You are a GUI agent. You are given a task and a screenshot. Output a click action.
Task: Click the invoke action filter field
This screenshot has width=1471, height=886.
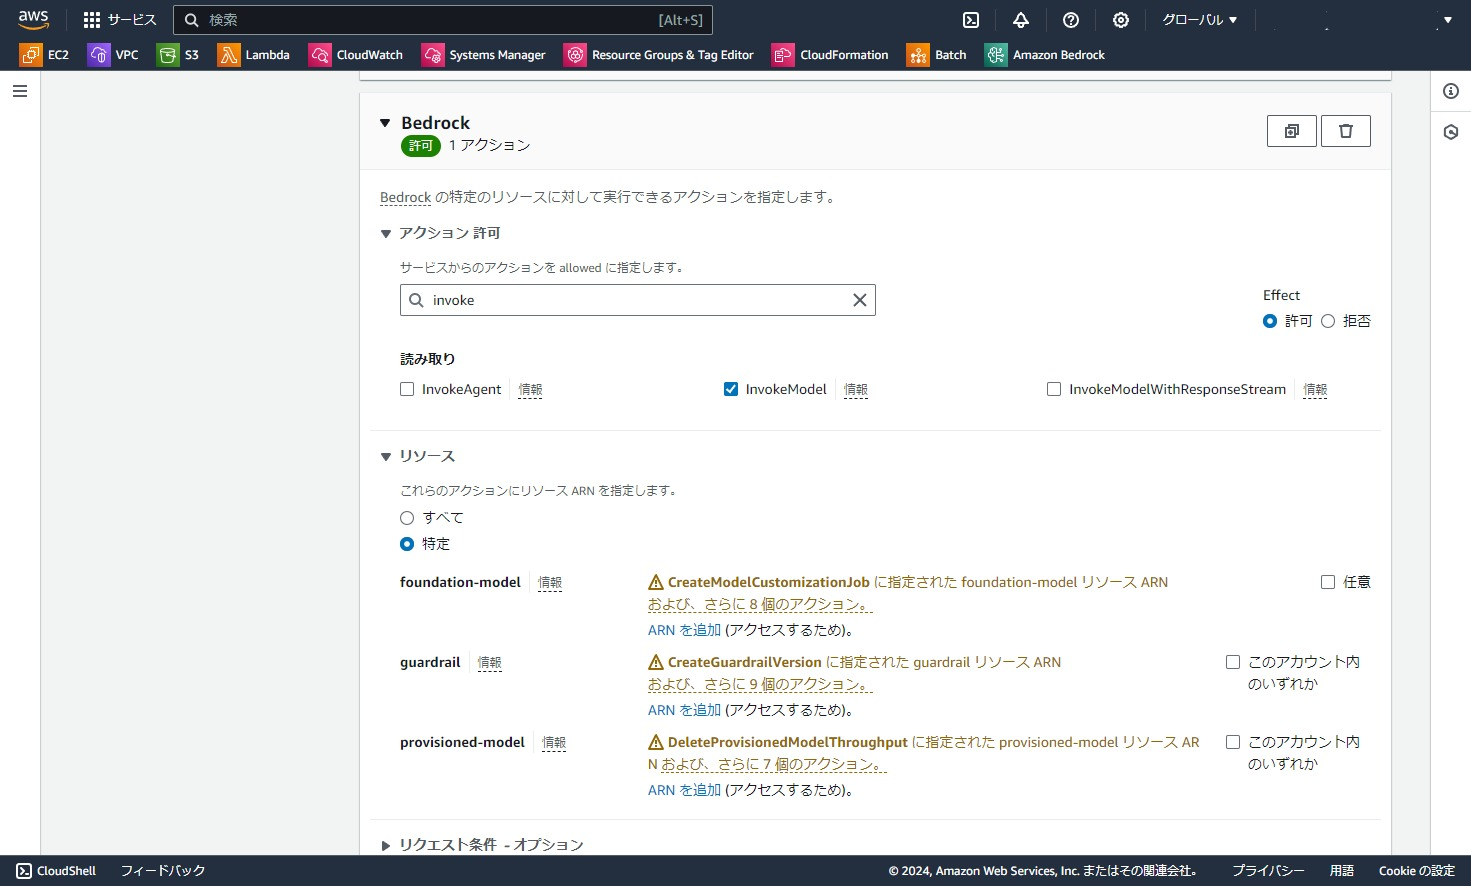pyautogui.click(x=638, y=300)
